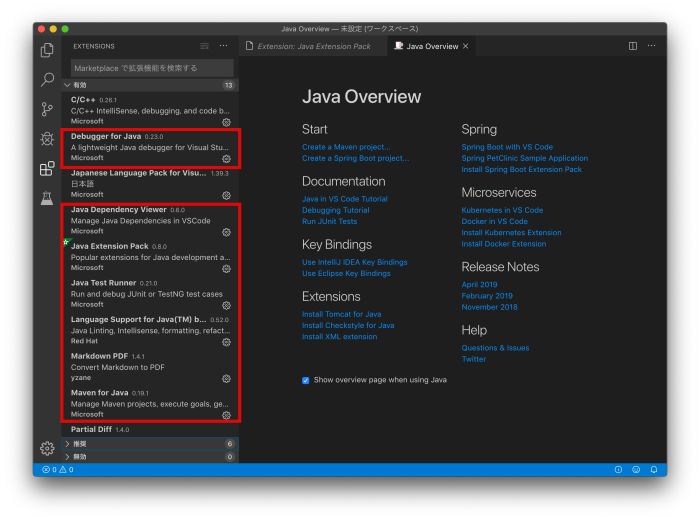Click Install Checkstyle for Java link
This screenshot has height=520, width=700.
point(348,325)
